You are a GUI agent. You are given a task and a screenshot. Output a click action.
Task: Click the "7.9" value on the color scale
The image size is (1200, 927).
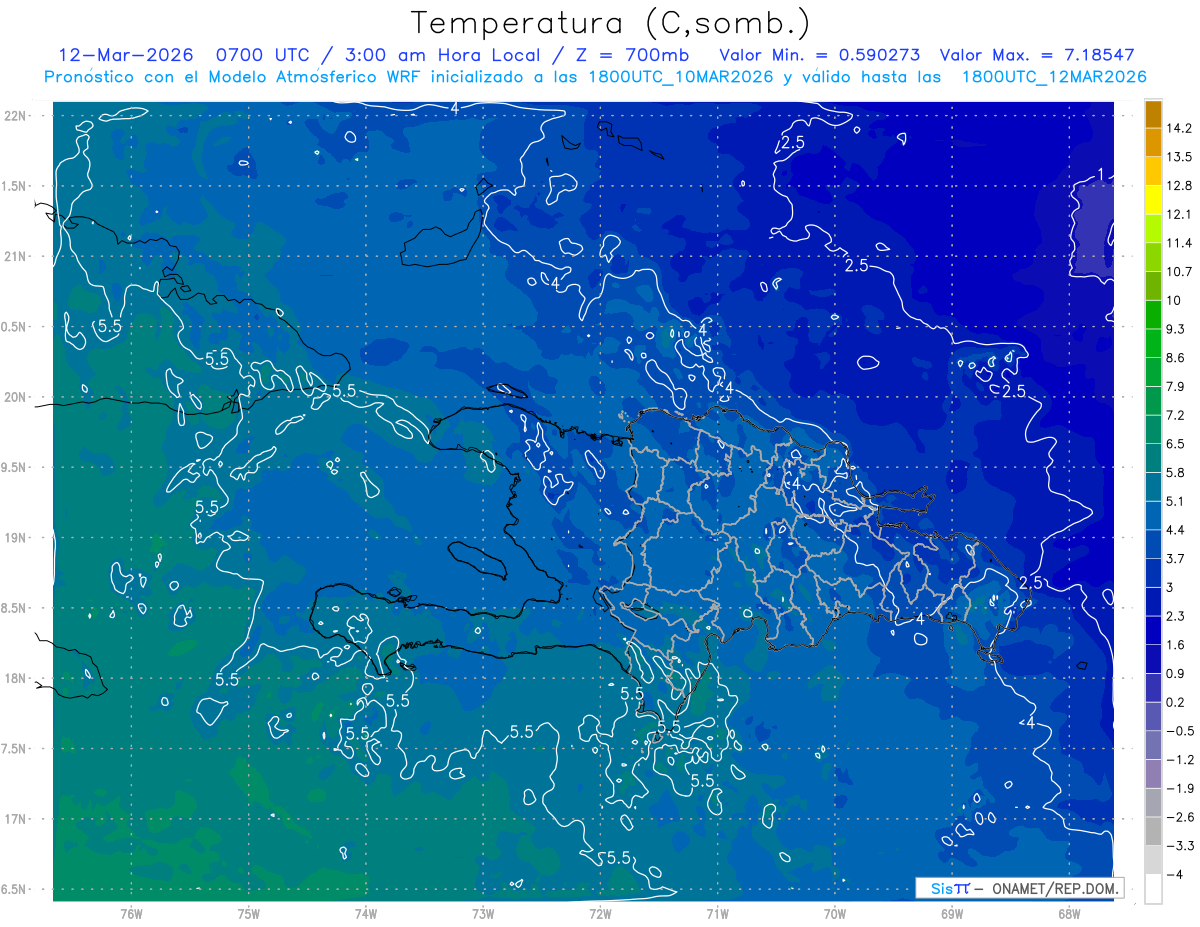(1177, 387)
